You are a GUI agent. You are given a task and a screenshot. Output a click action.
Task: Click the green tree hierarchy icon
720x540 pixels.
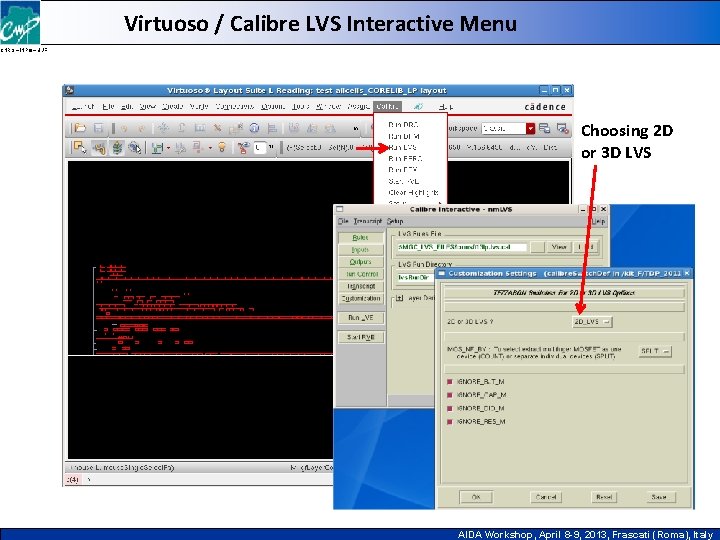click(118, 147)
